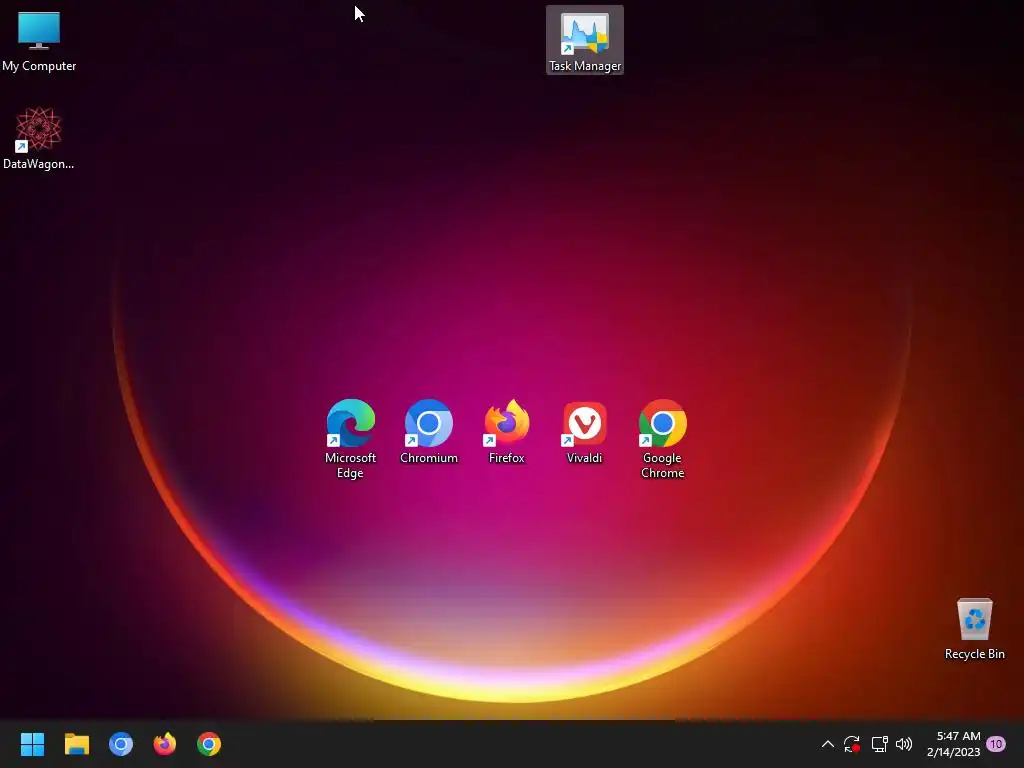This screenshot has width=1024, height=768.
Task: Select the My Computer desktop icon
Action: pos(39,41)
